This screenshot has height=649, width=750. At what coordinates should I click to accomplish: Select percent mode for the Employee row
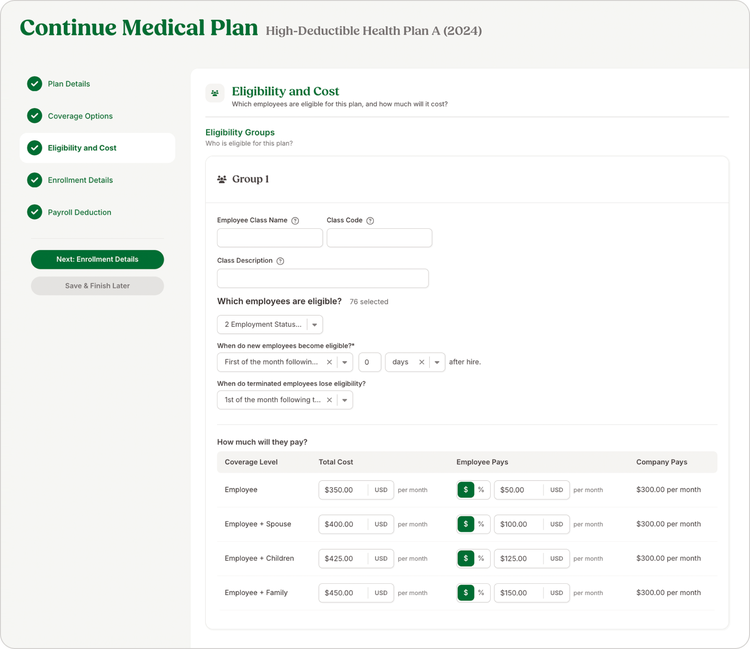click(481, 490)
